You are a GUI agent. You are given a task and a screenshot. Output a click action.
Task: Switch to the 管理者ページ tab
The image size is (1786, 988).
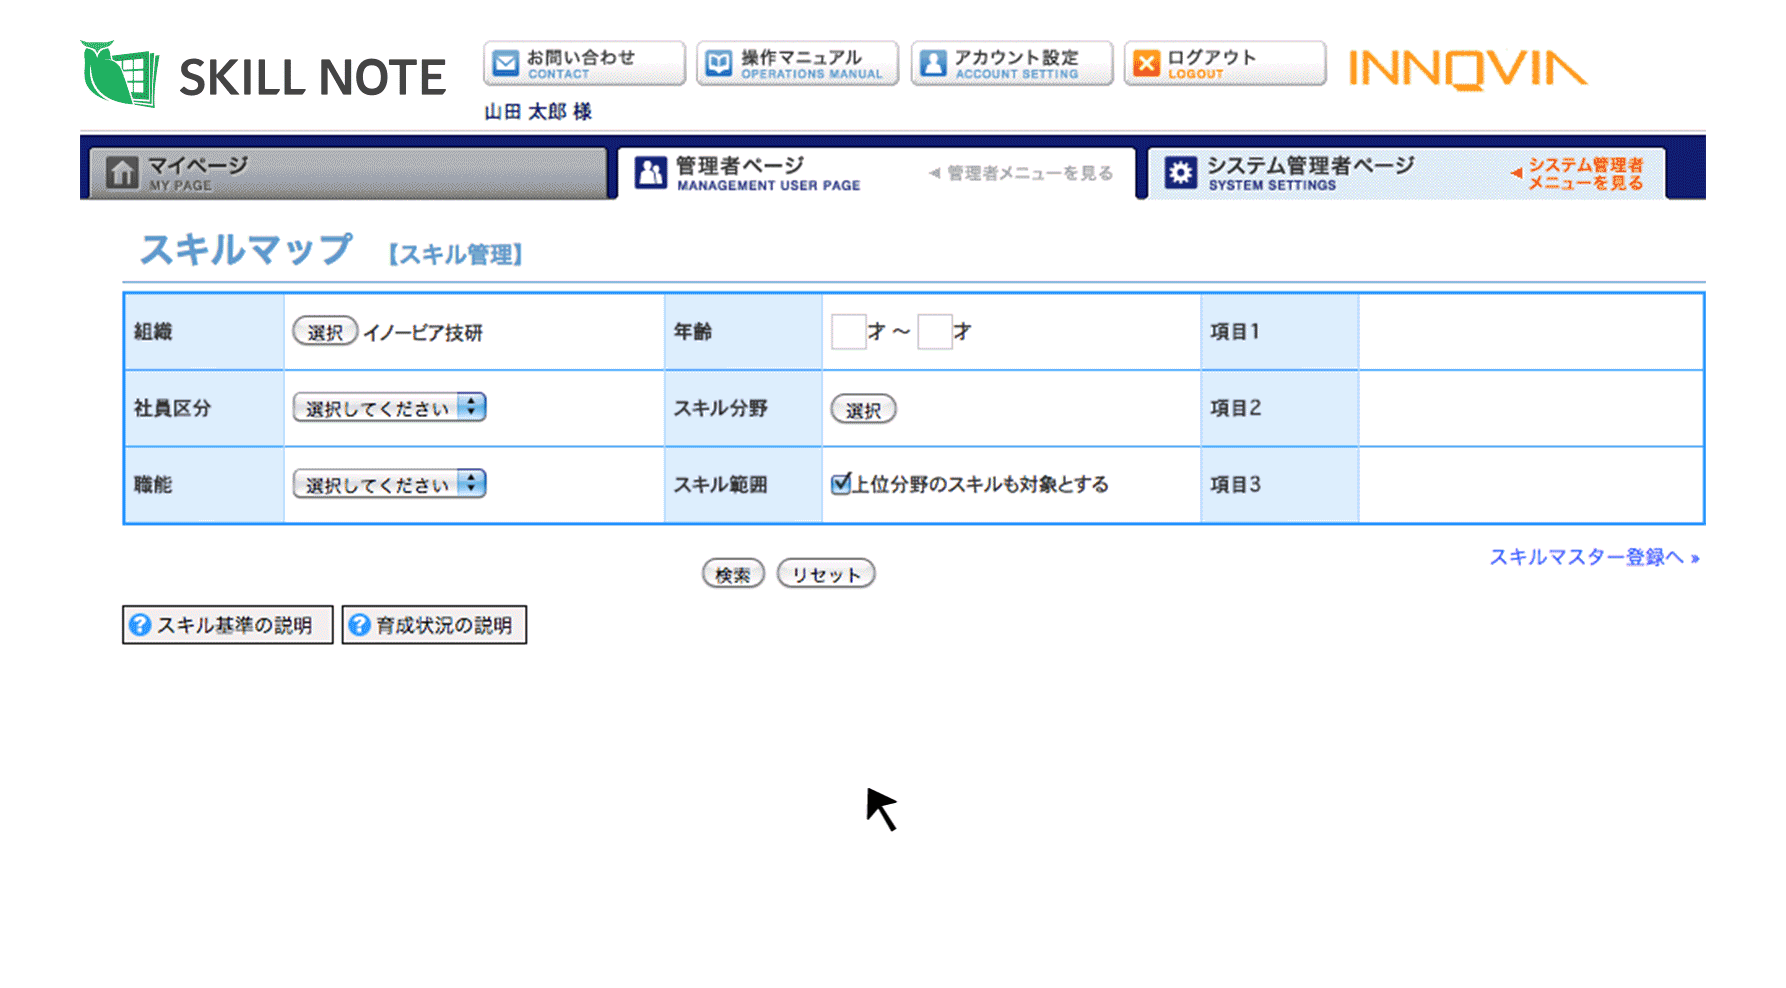tap(747, 171)
